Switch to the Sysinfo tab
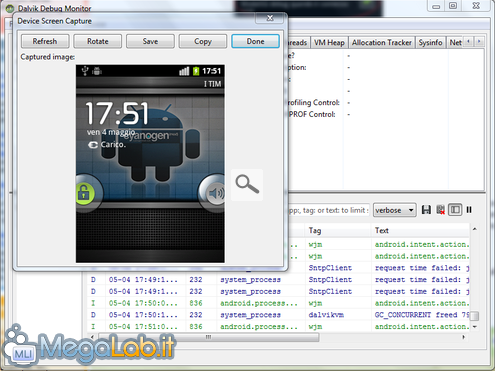The height and width of the screenshot is (371, 495). coord(430,43)
